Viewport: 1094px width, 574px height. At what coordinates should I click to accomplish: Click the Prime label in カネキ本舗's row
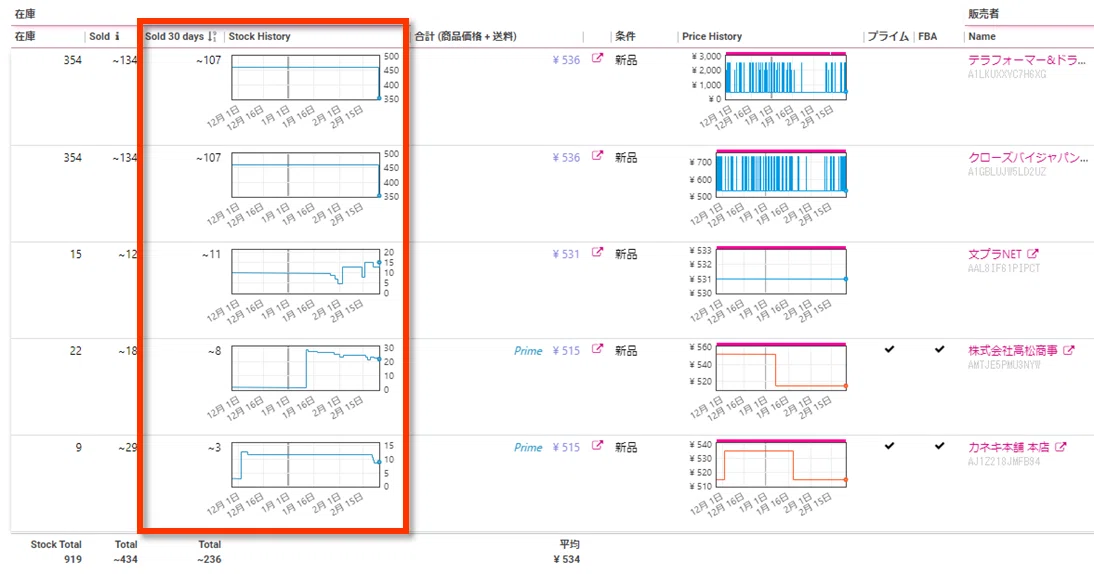(x=528, y=447)
